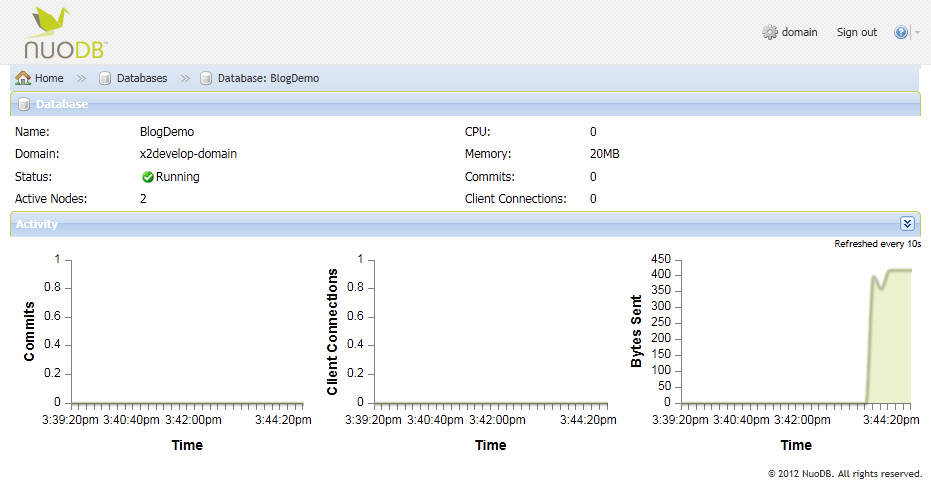Click the Client Connections label in details
The height and width of the screenshot is (487, 931).
(x=516, y=199)
